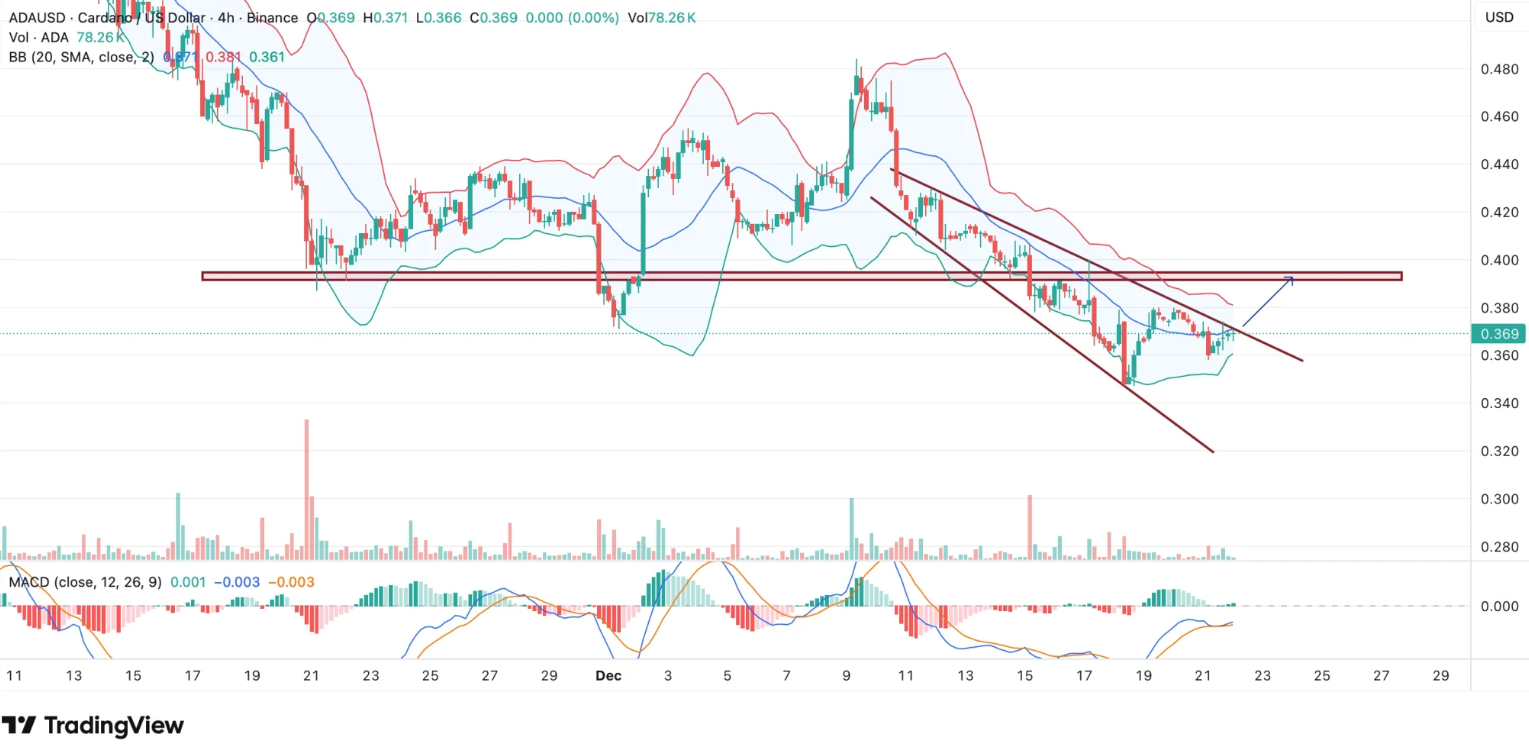The width and height of the screenshot is (1529, 746).
Task: Select the BB (20, SMA, close, 2) legend
Action: (x=81, y=57)
